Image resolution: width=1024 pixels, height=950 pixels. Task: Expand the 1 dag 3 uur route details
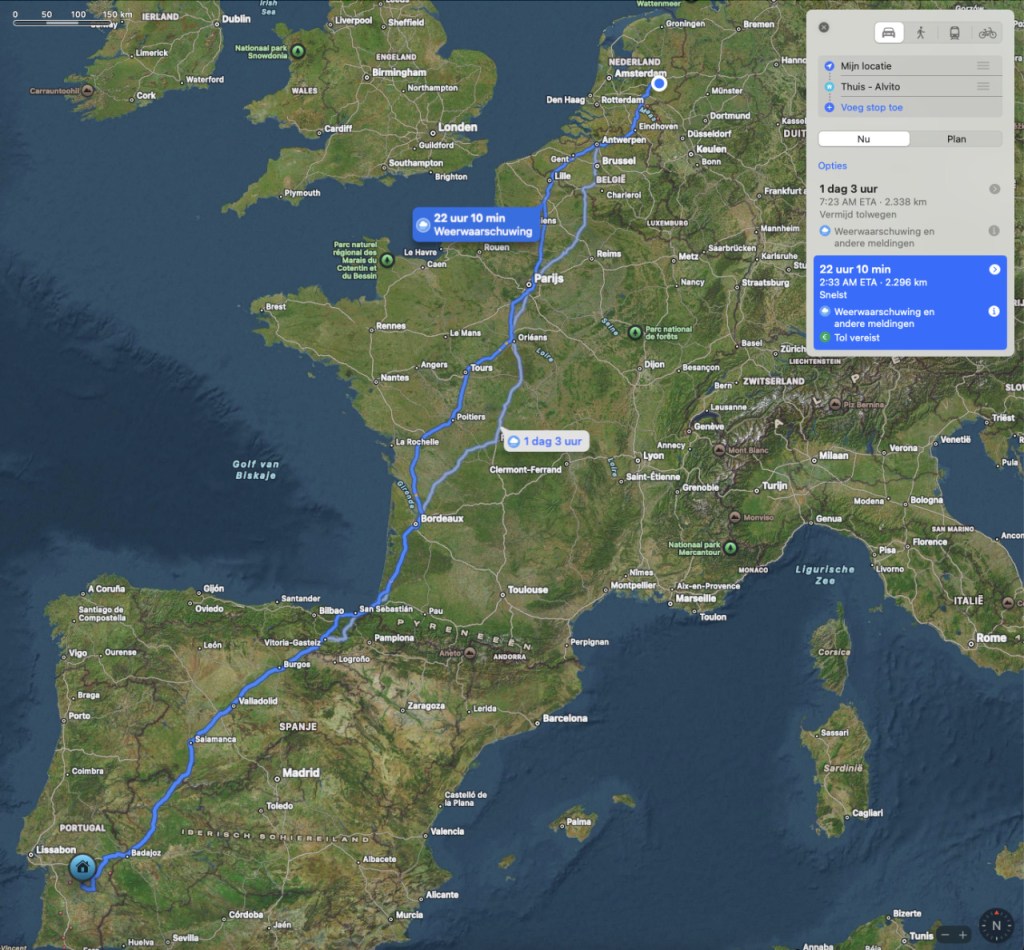(994, 188)
